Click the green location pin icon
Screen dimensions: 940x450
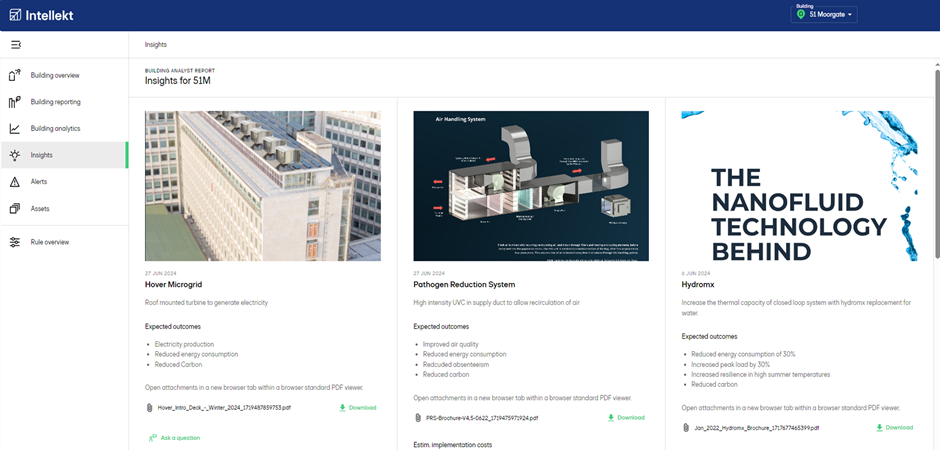coord(801,14)
